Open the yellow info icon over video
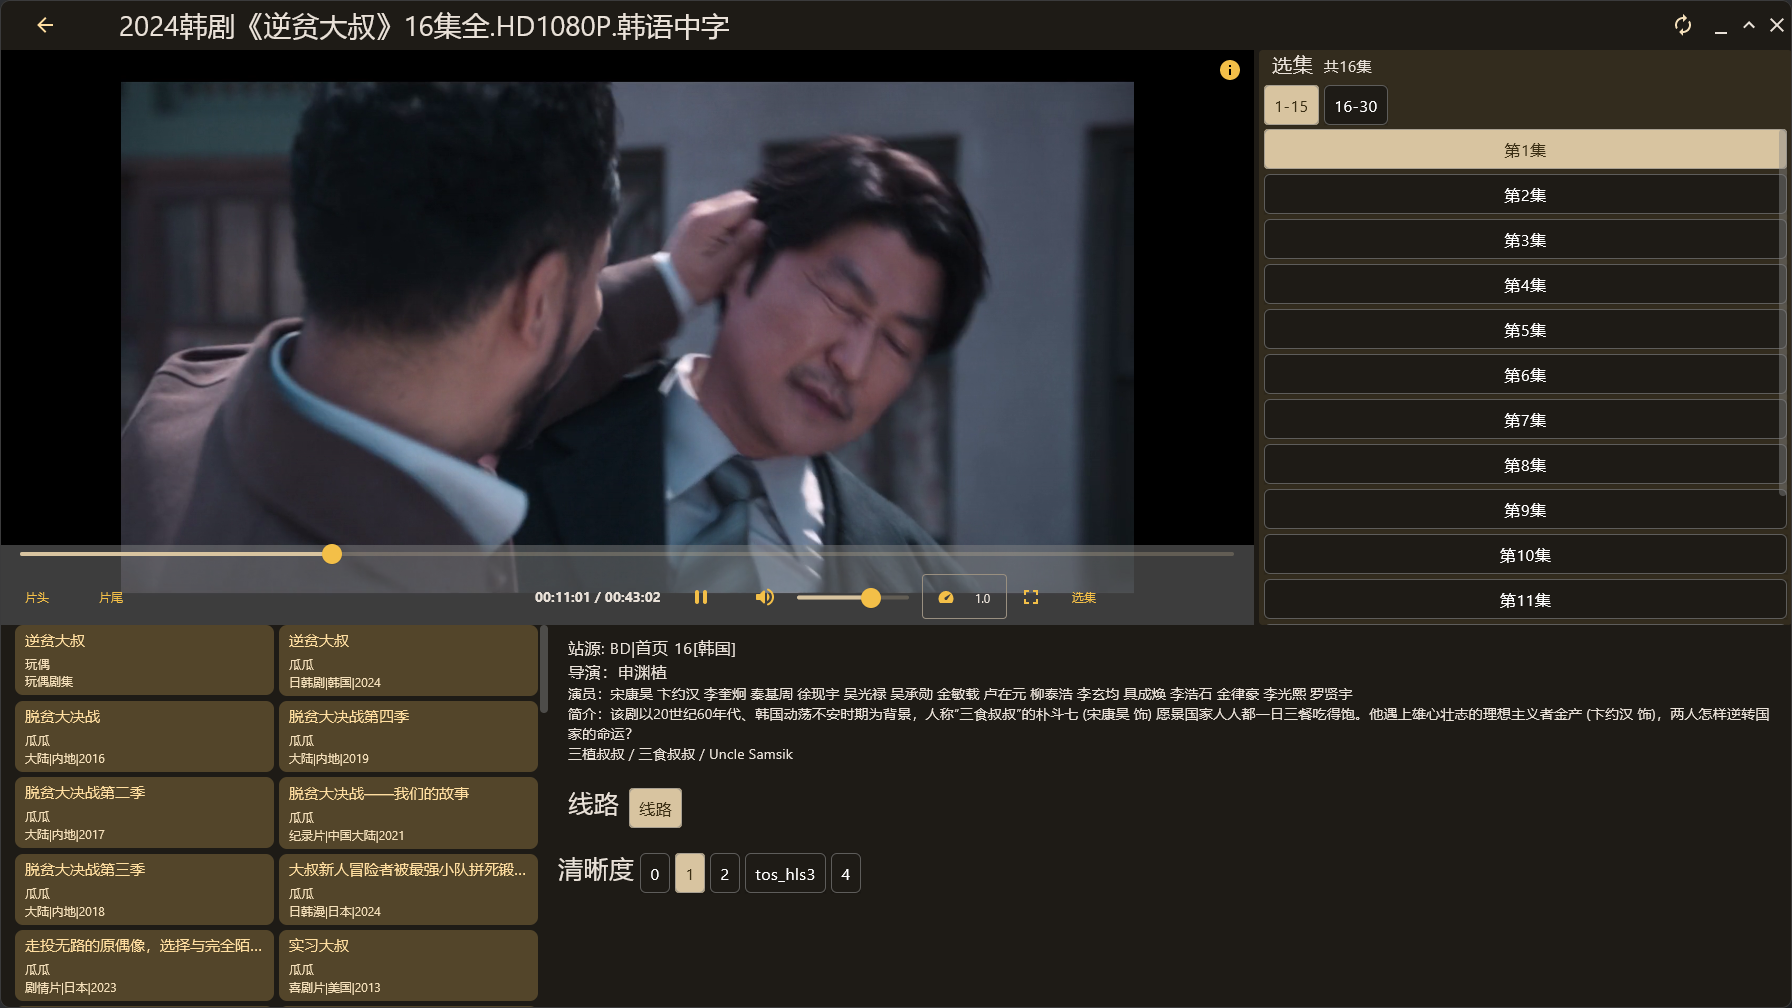 coord(1230,70)
